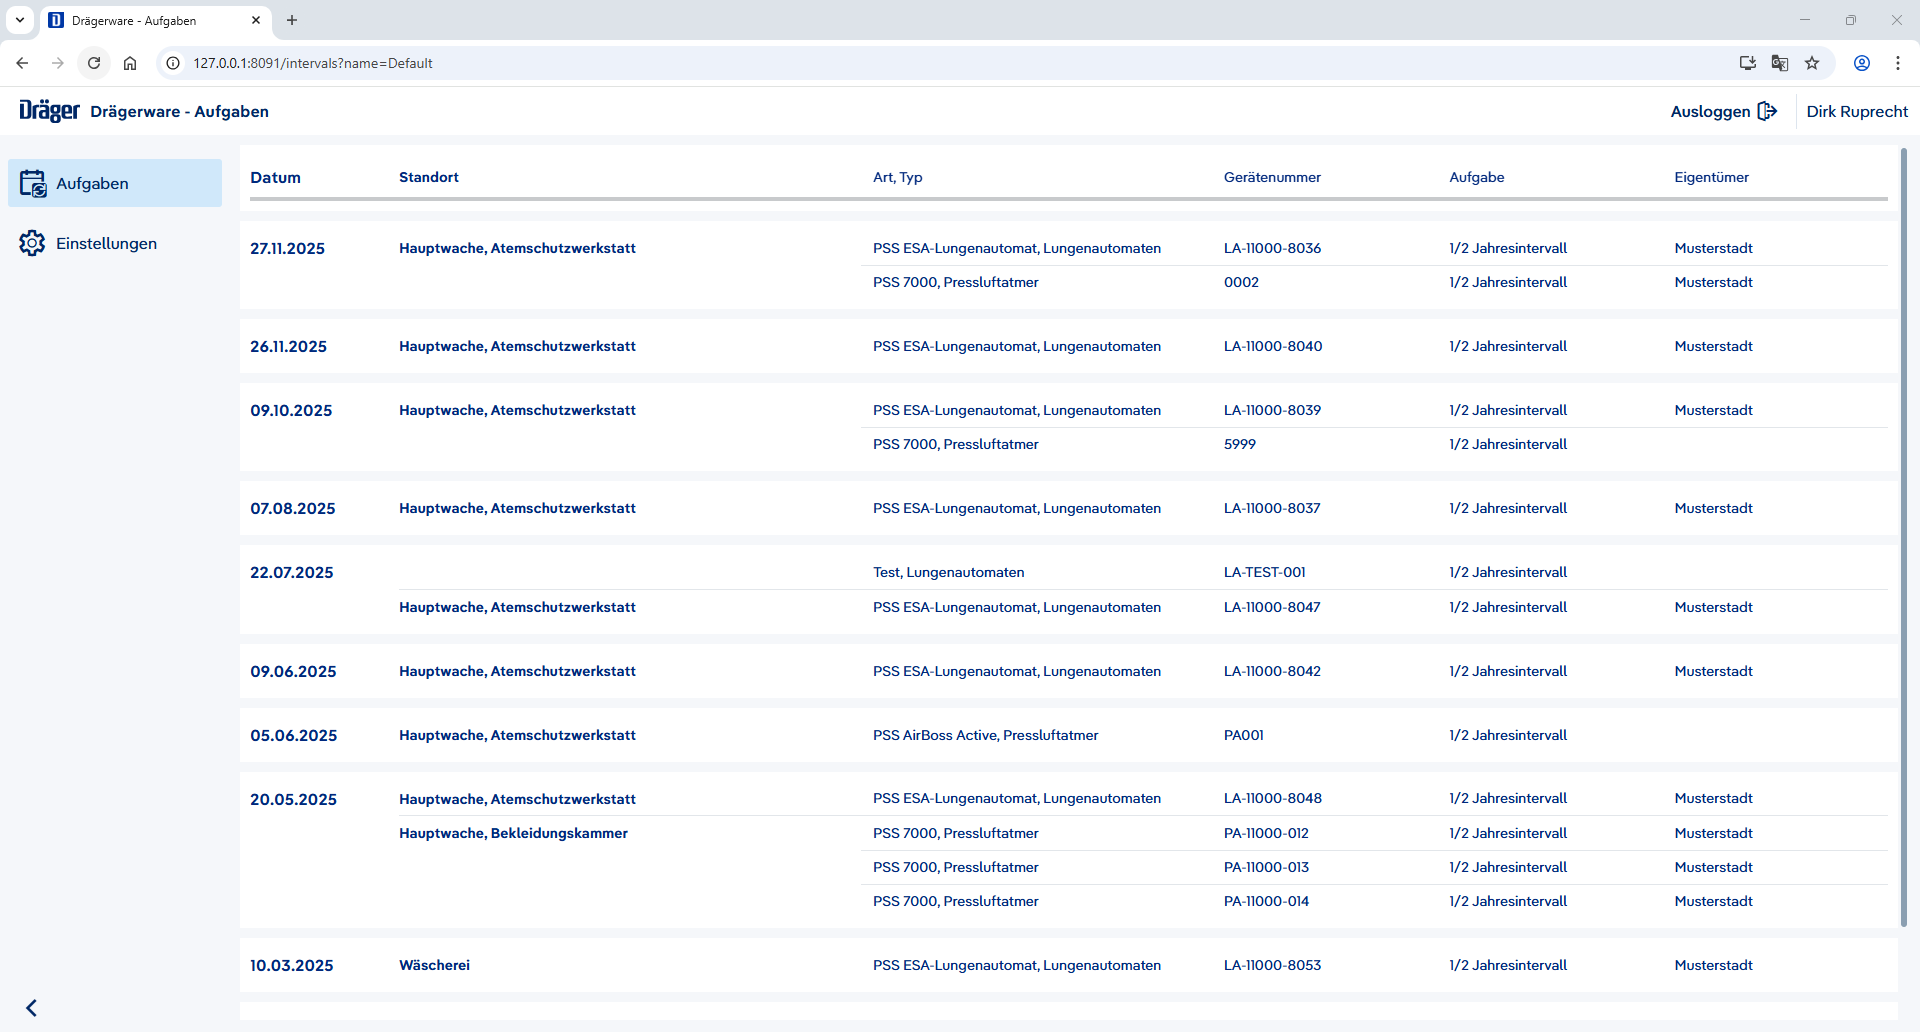Click the Wäscherei location
Viewport: 1920px width, 1032px height.
point(434,965)
